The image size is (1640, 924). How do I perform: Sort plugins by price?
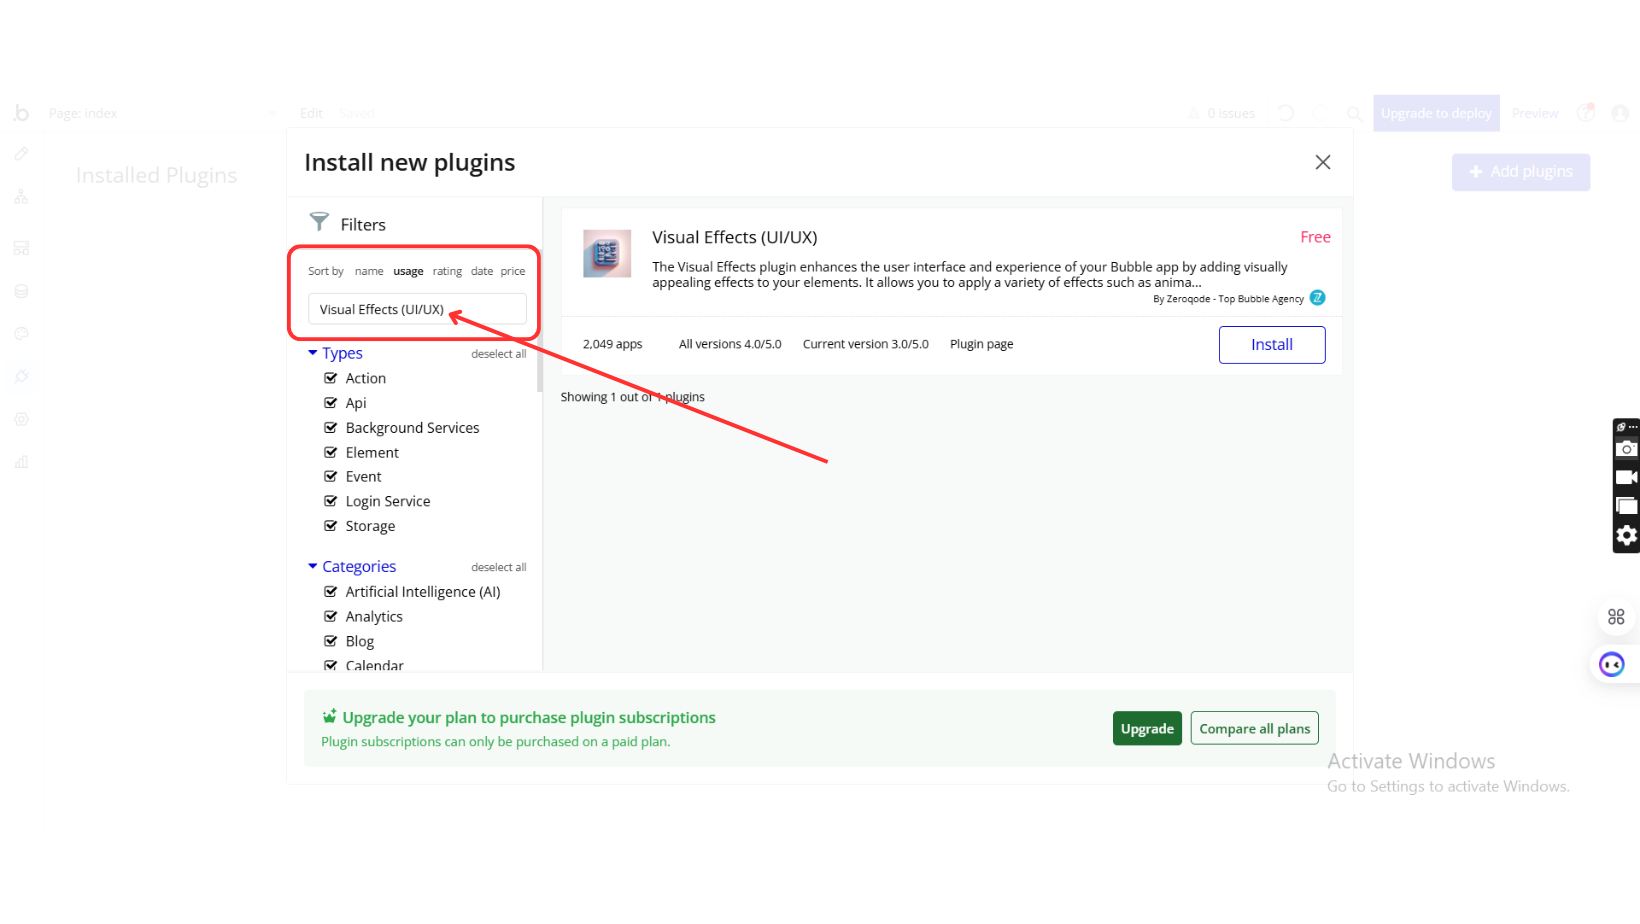(513, 271)
